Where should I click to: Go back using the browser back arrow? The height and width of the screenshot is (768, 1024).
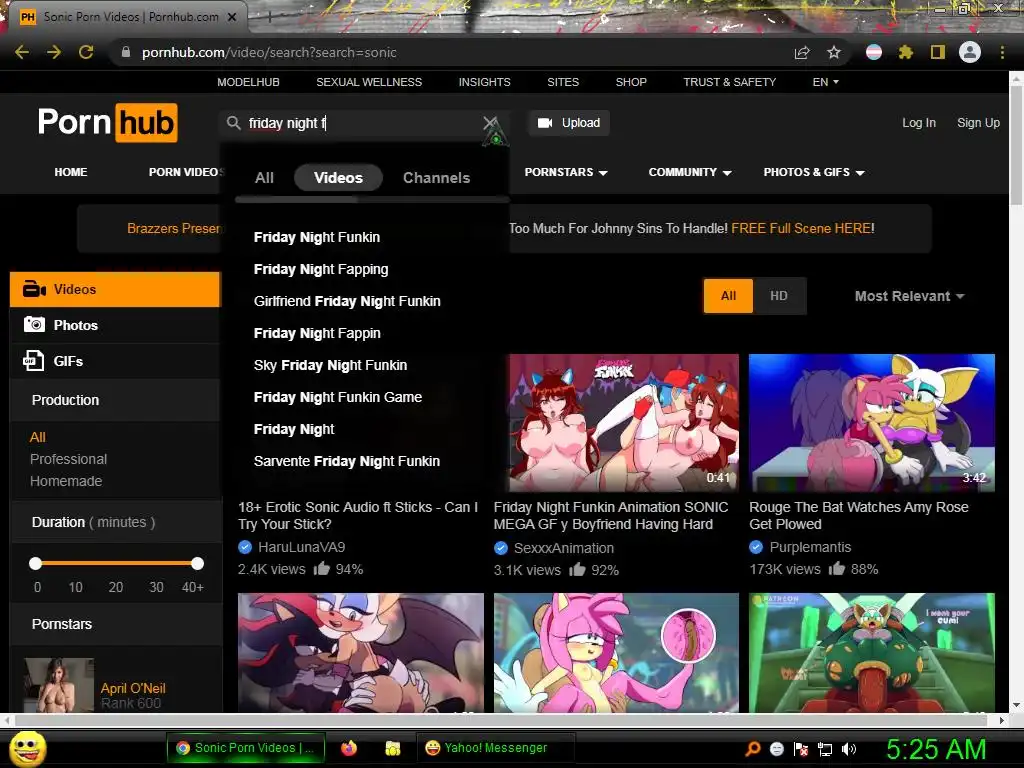22,52
